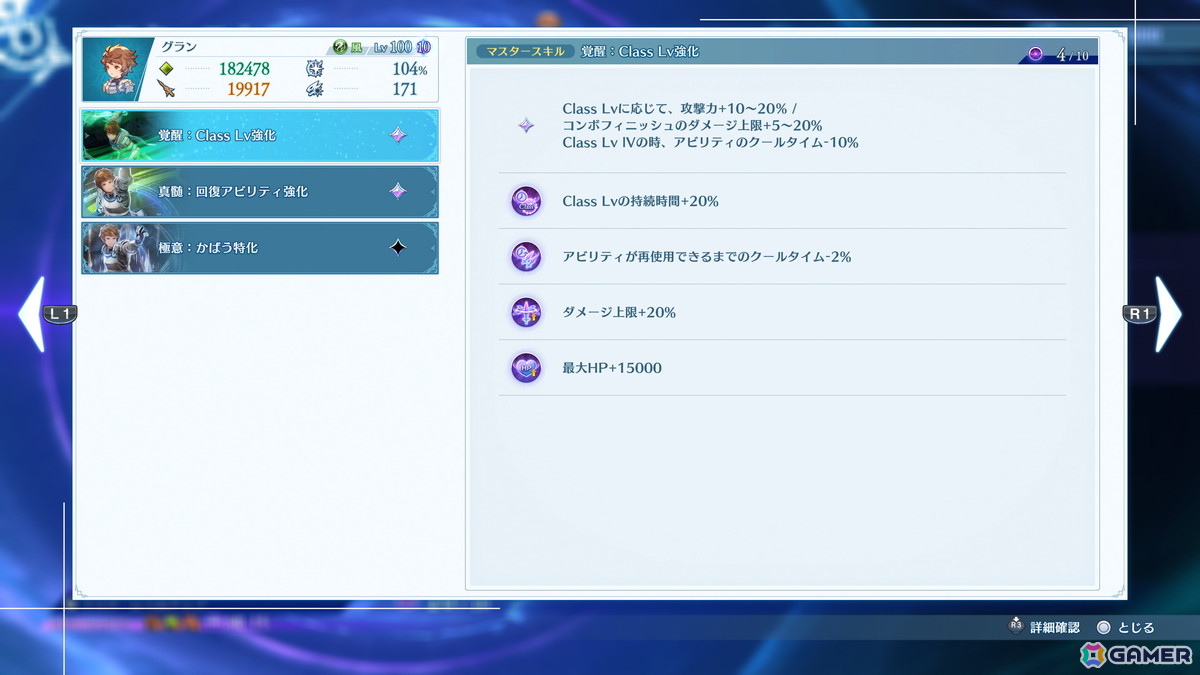
Task: Click the attack value 19917
Action: point(248,90)
